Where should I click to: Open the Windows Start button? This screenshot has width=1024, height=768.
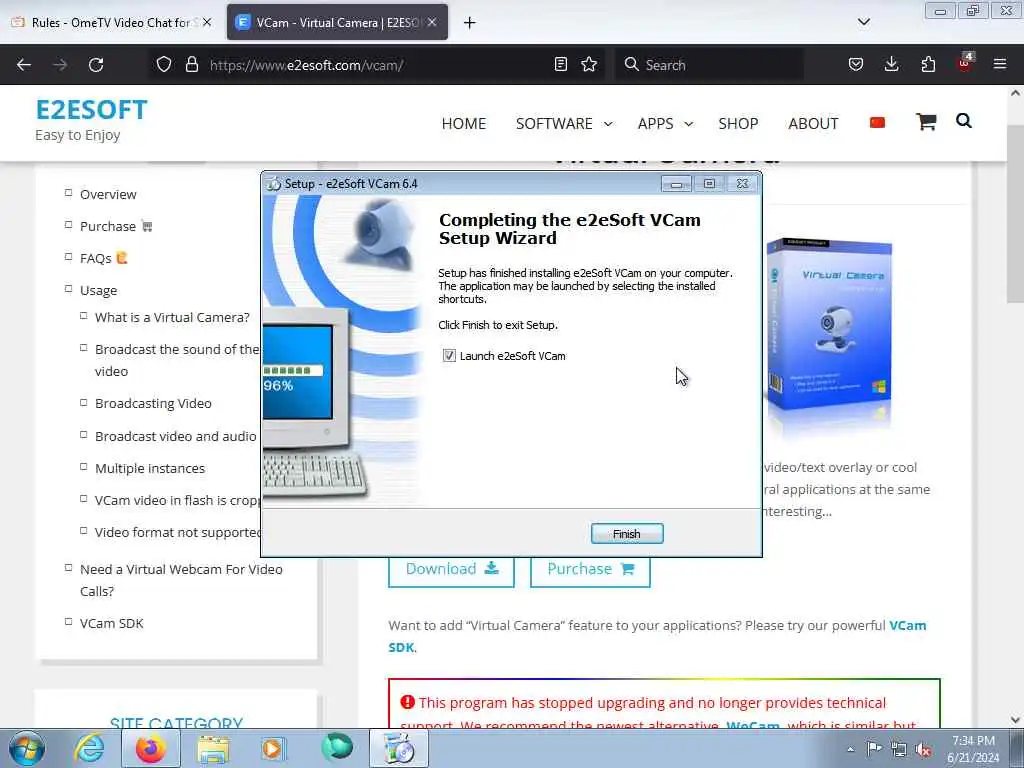[x=27, y=748]
